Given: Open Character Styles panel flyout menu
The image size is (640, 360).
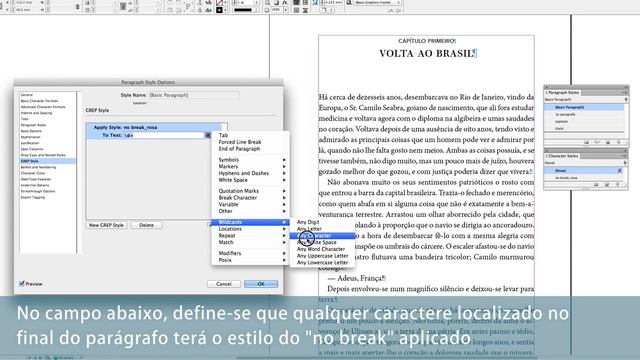Looking at the screenshot, I should 624,156.
